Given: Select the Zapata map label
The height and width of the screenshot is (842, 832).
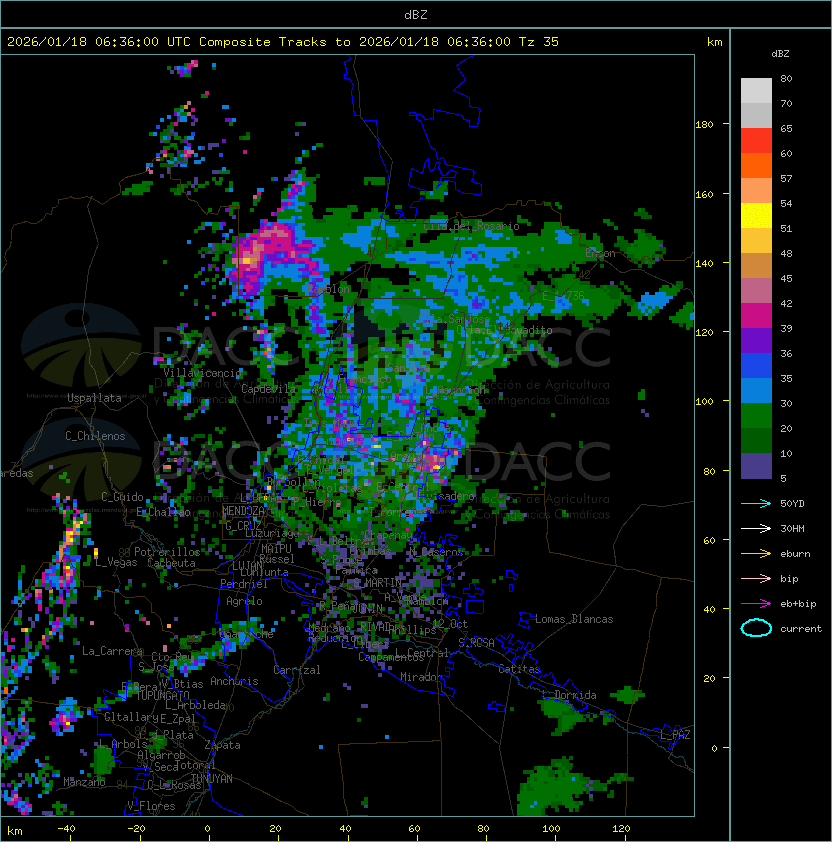Looking at the screenshot, I should pos(222,745).
